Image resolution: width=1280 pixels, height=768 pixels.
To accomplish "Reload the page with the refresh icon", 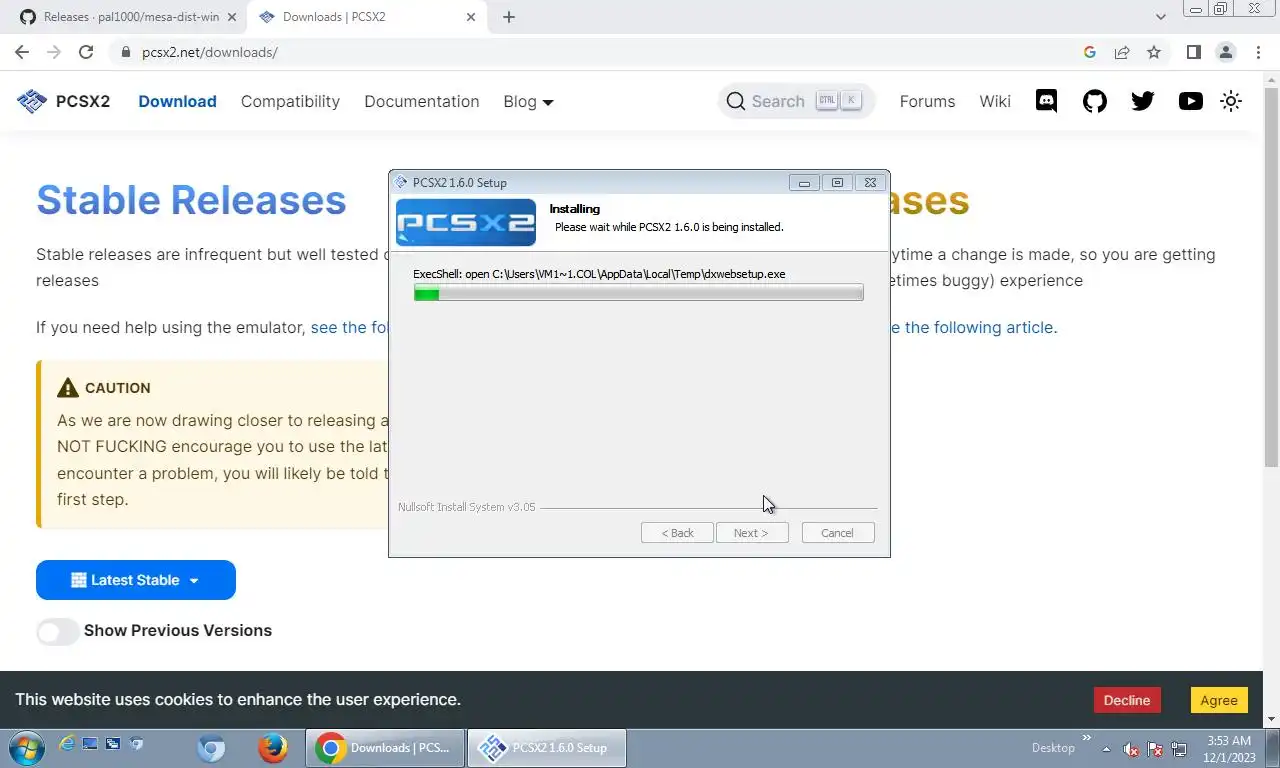I will pyautogui.click(x=86, y=52).
